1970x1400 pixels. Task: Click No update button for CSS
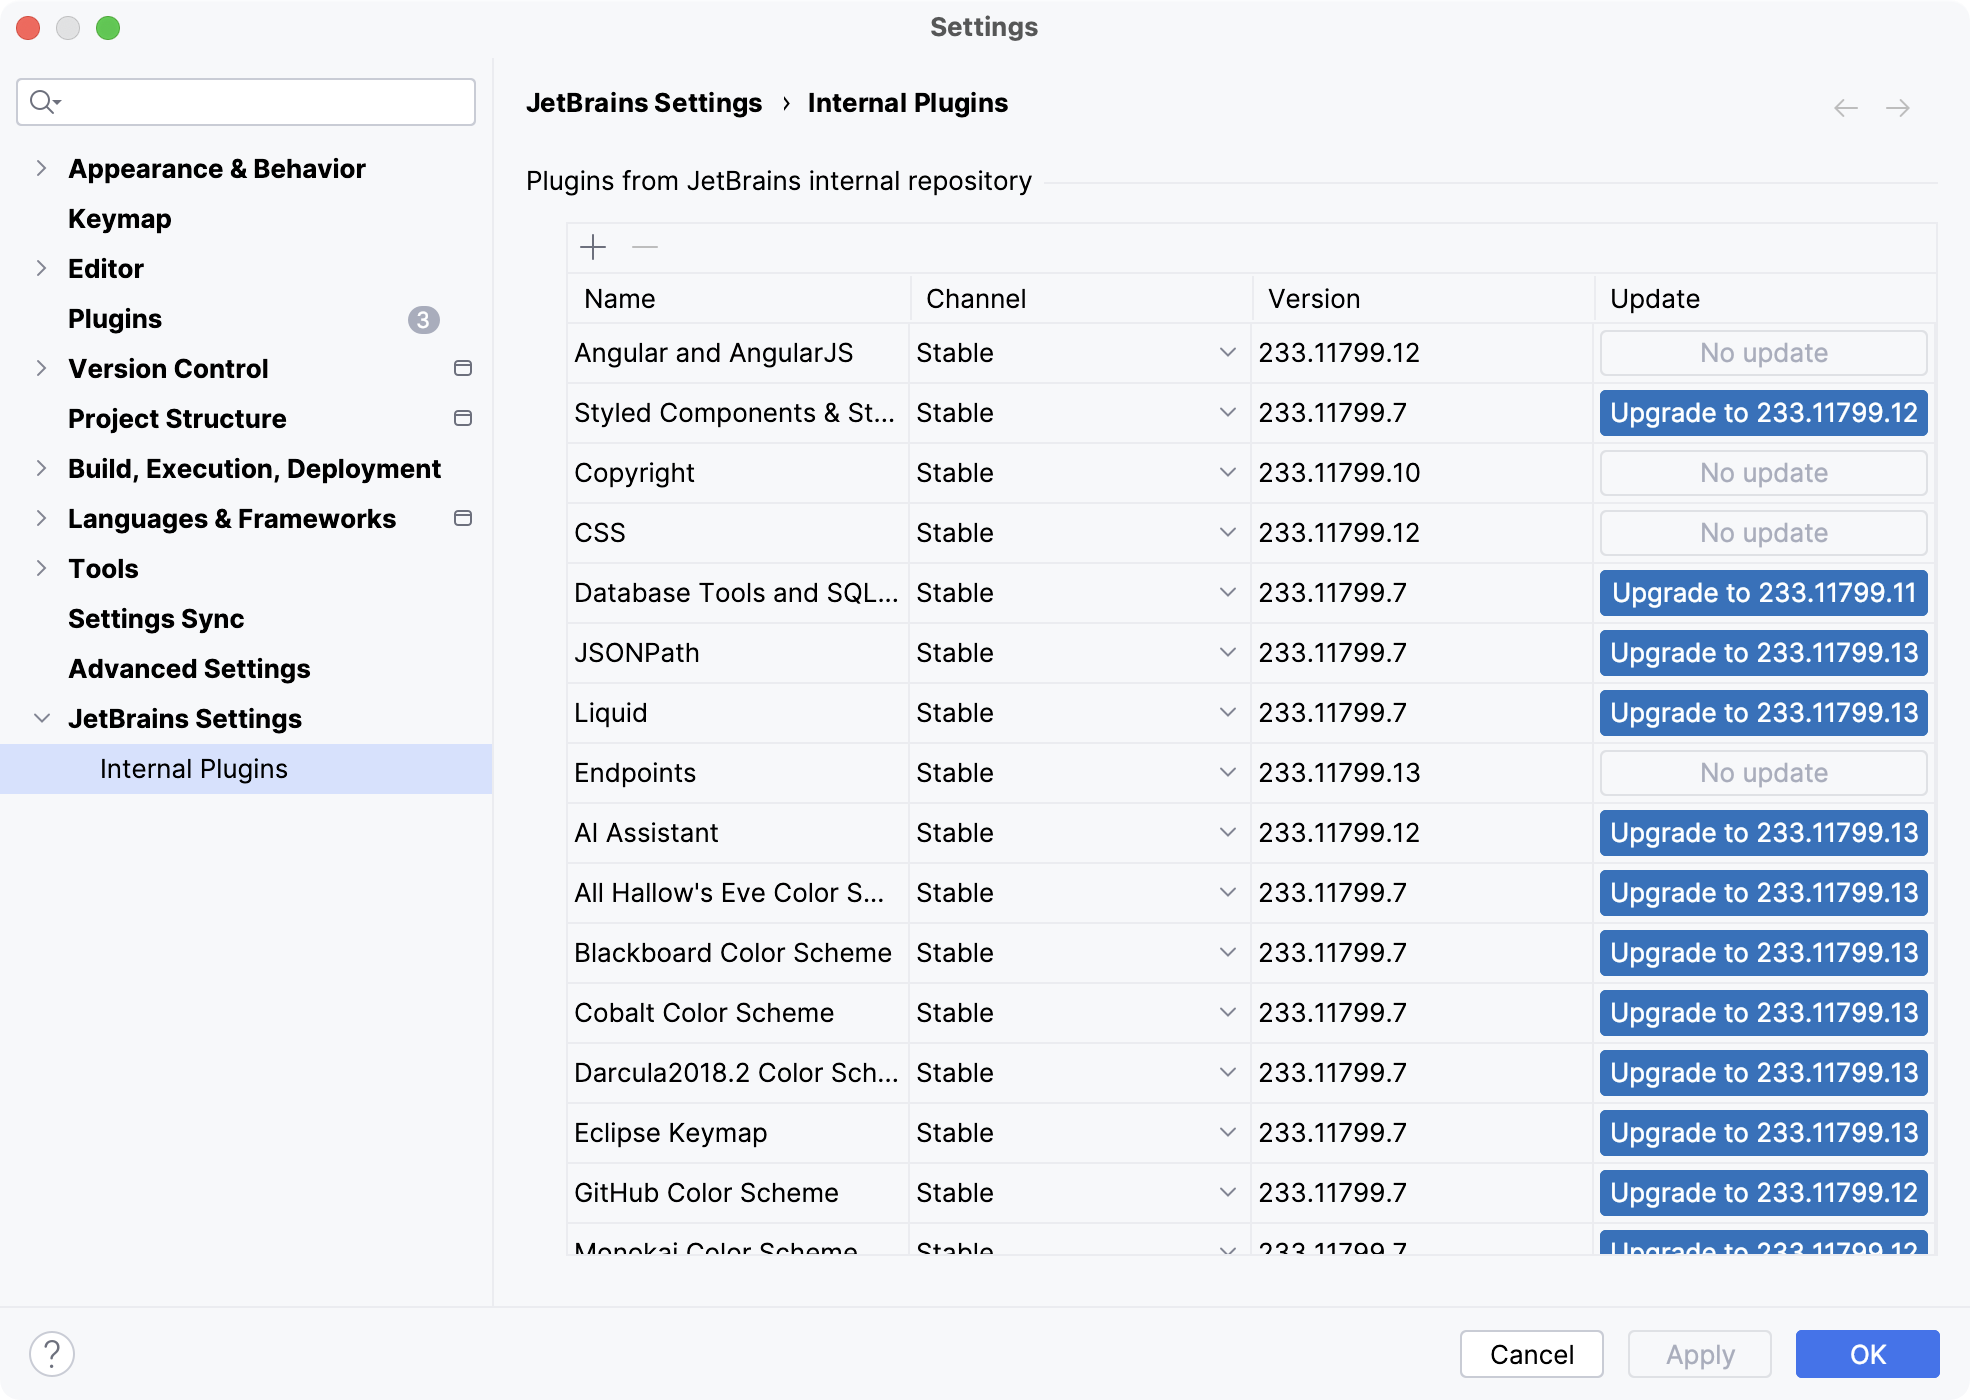[x=1764, y=533]
